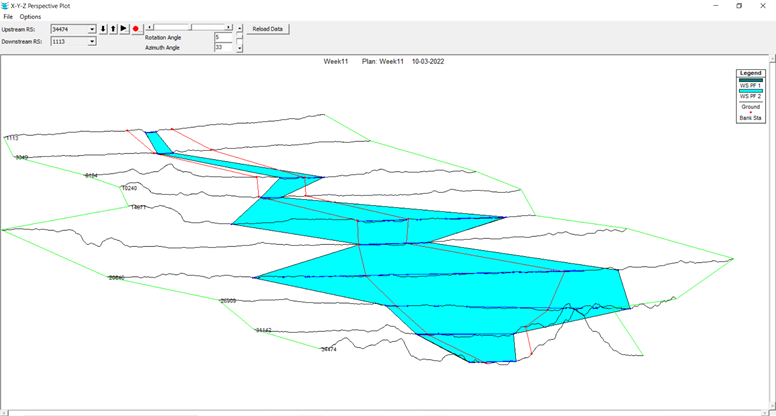
Task: Click the Reload Data button
Action: pyautogui.click(x=268, y=29)
